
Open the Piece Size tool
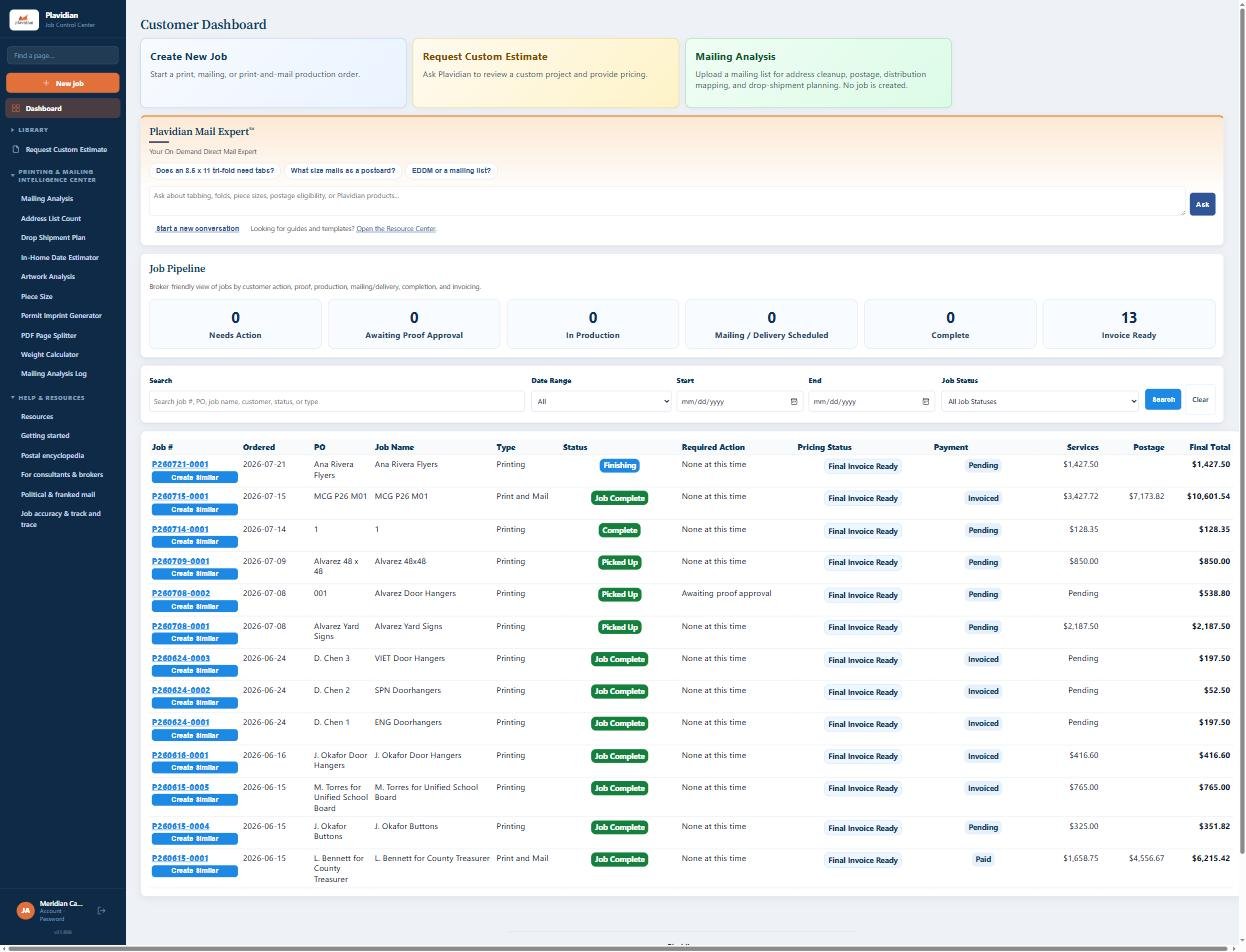(x=37, y=296)
